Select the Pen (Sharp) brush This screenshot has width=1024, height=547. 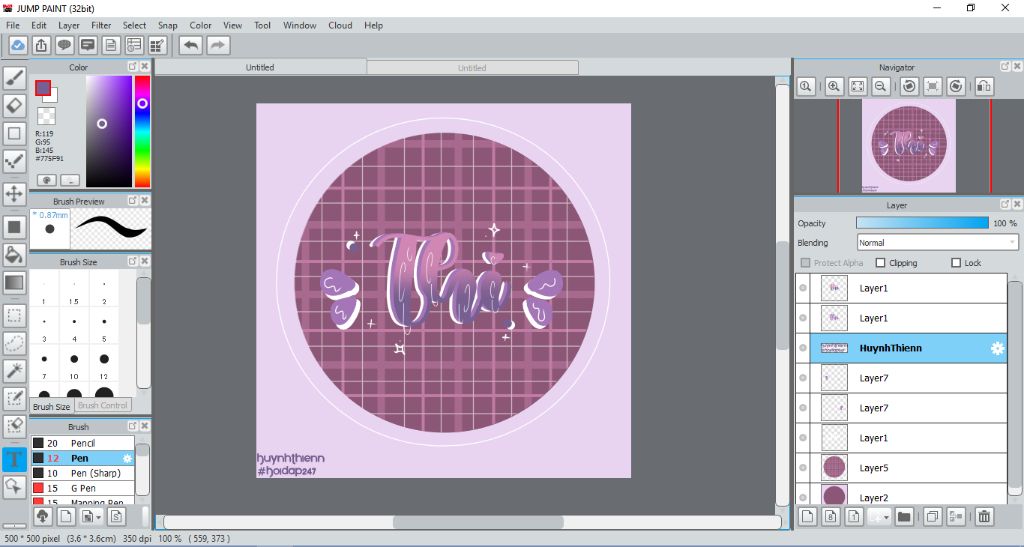(x=82, y=473)
